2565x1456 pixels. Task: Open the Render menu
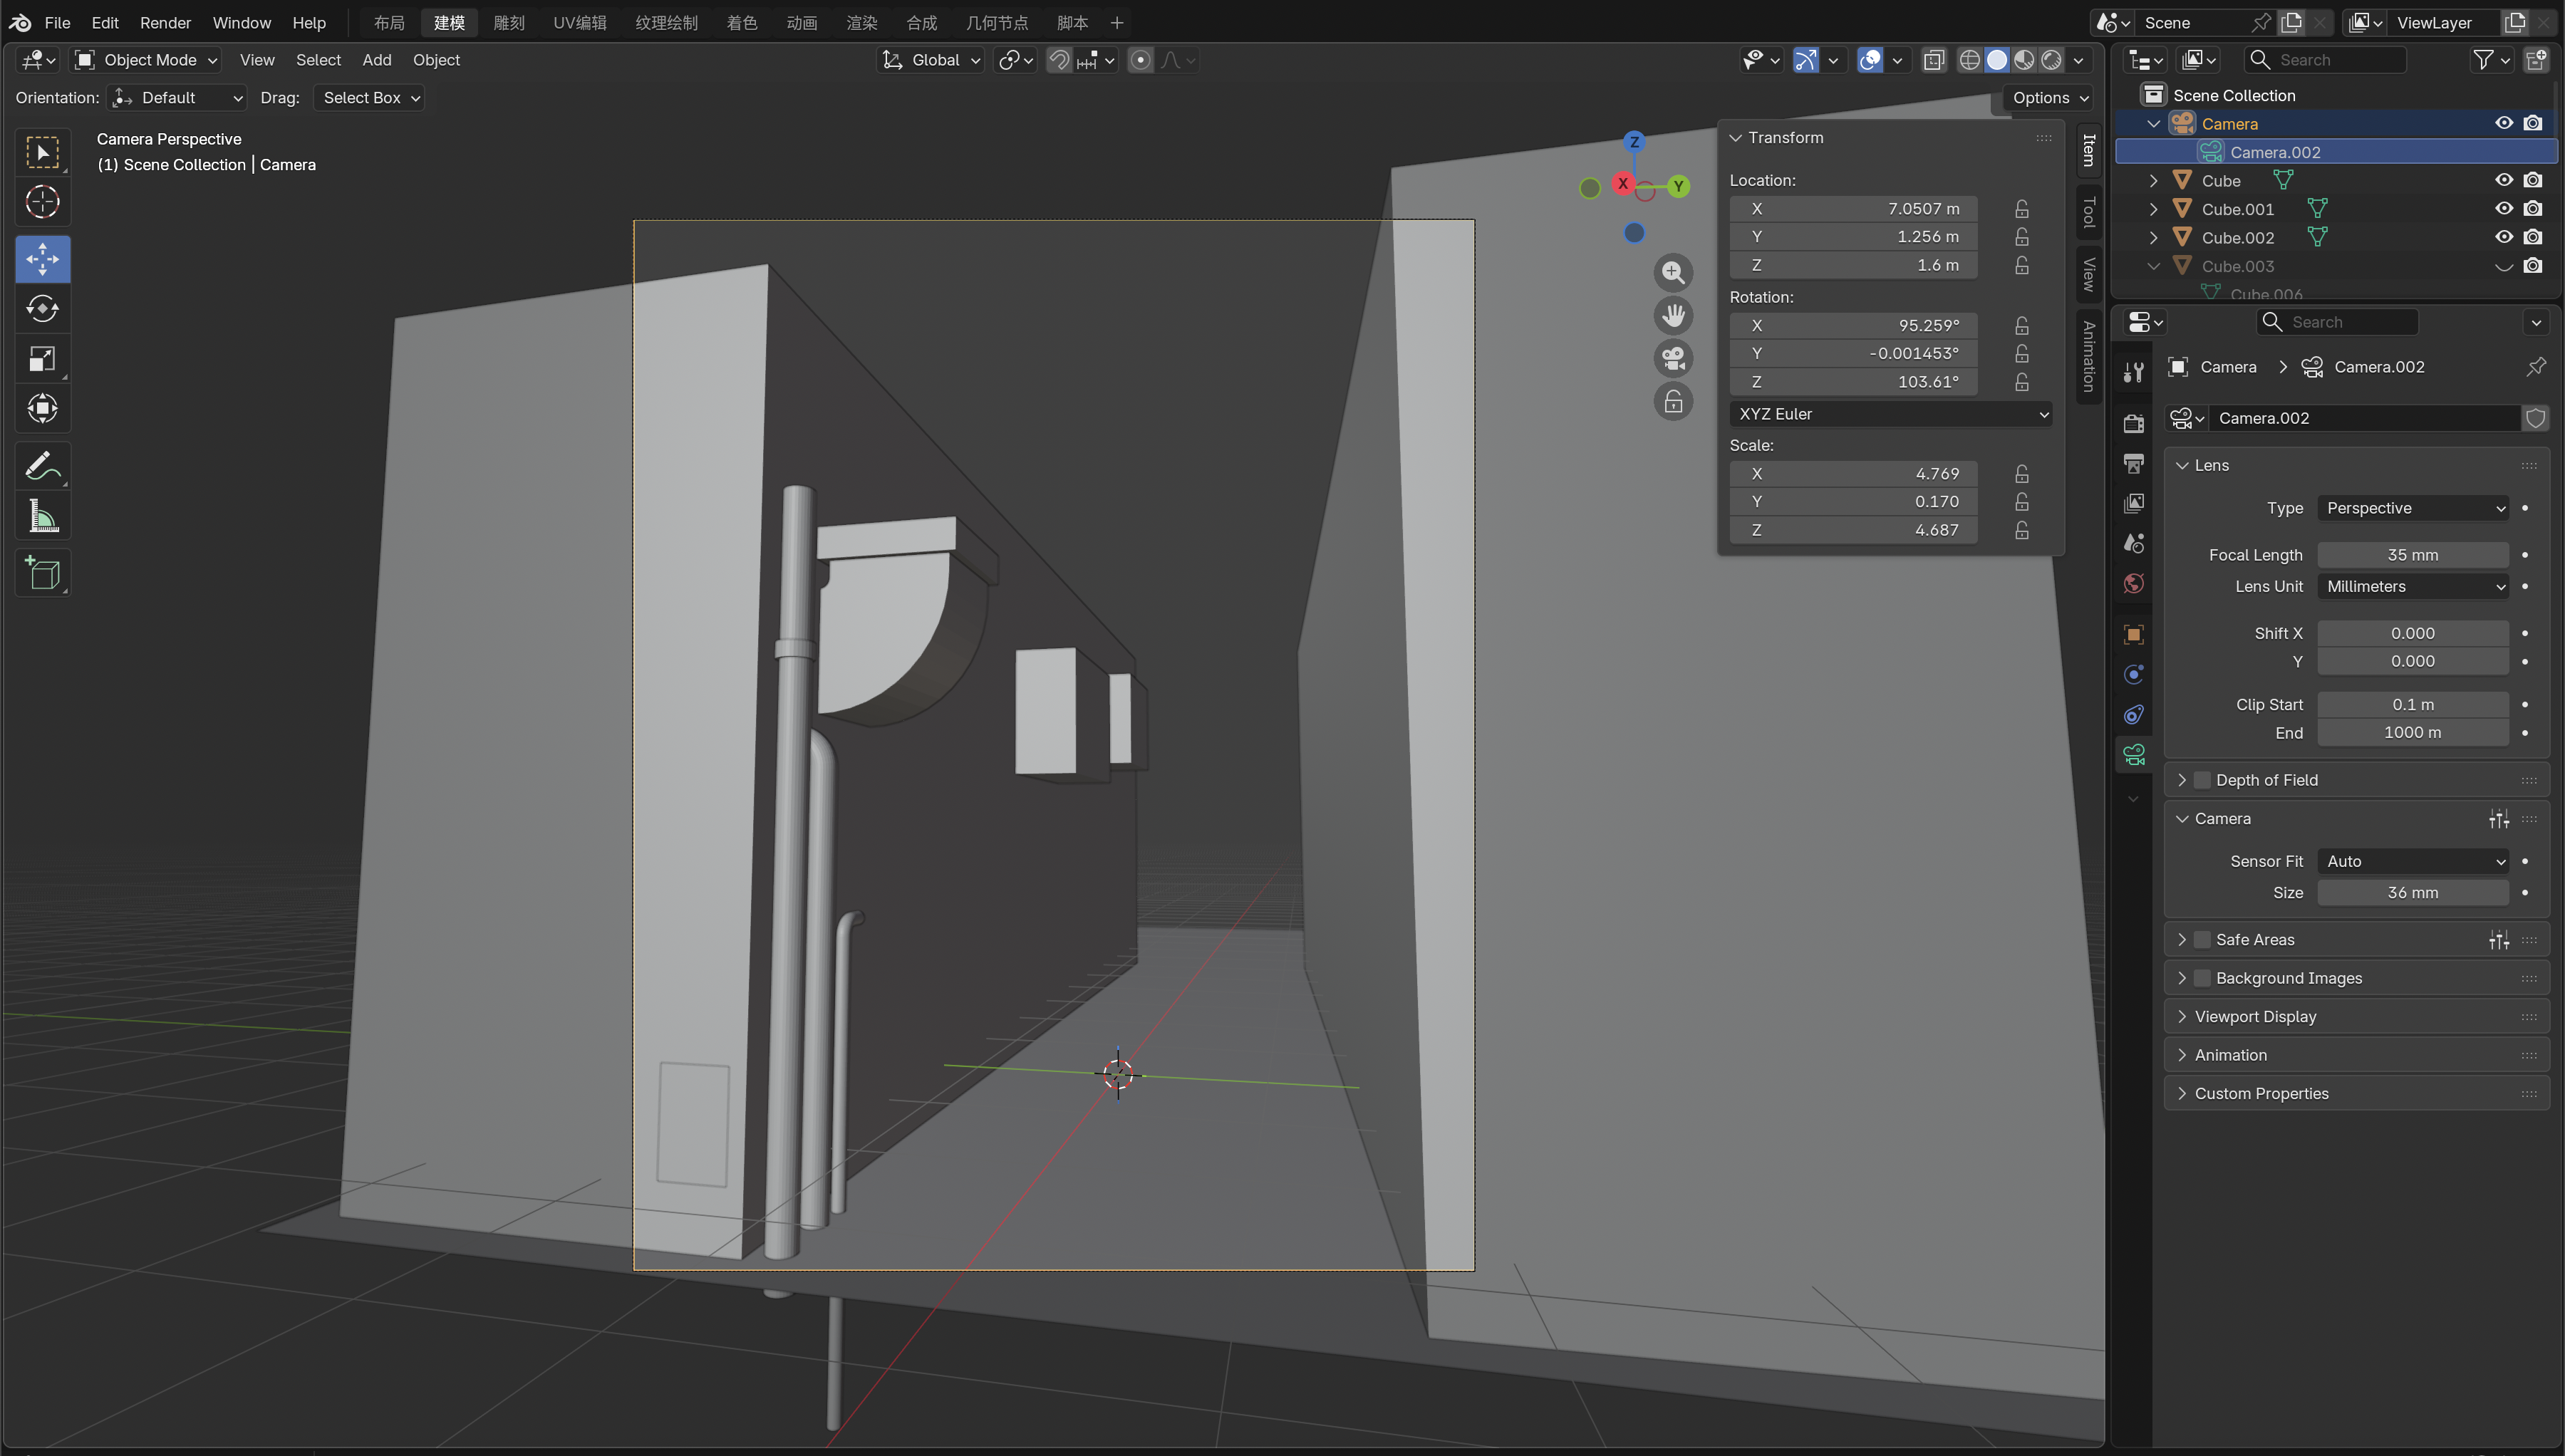coord(165,22)
